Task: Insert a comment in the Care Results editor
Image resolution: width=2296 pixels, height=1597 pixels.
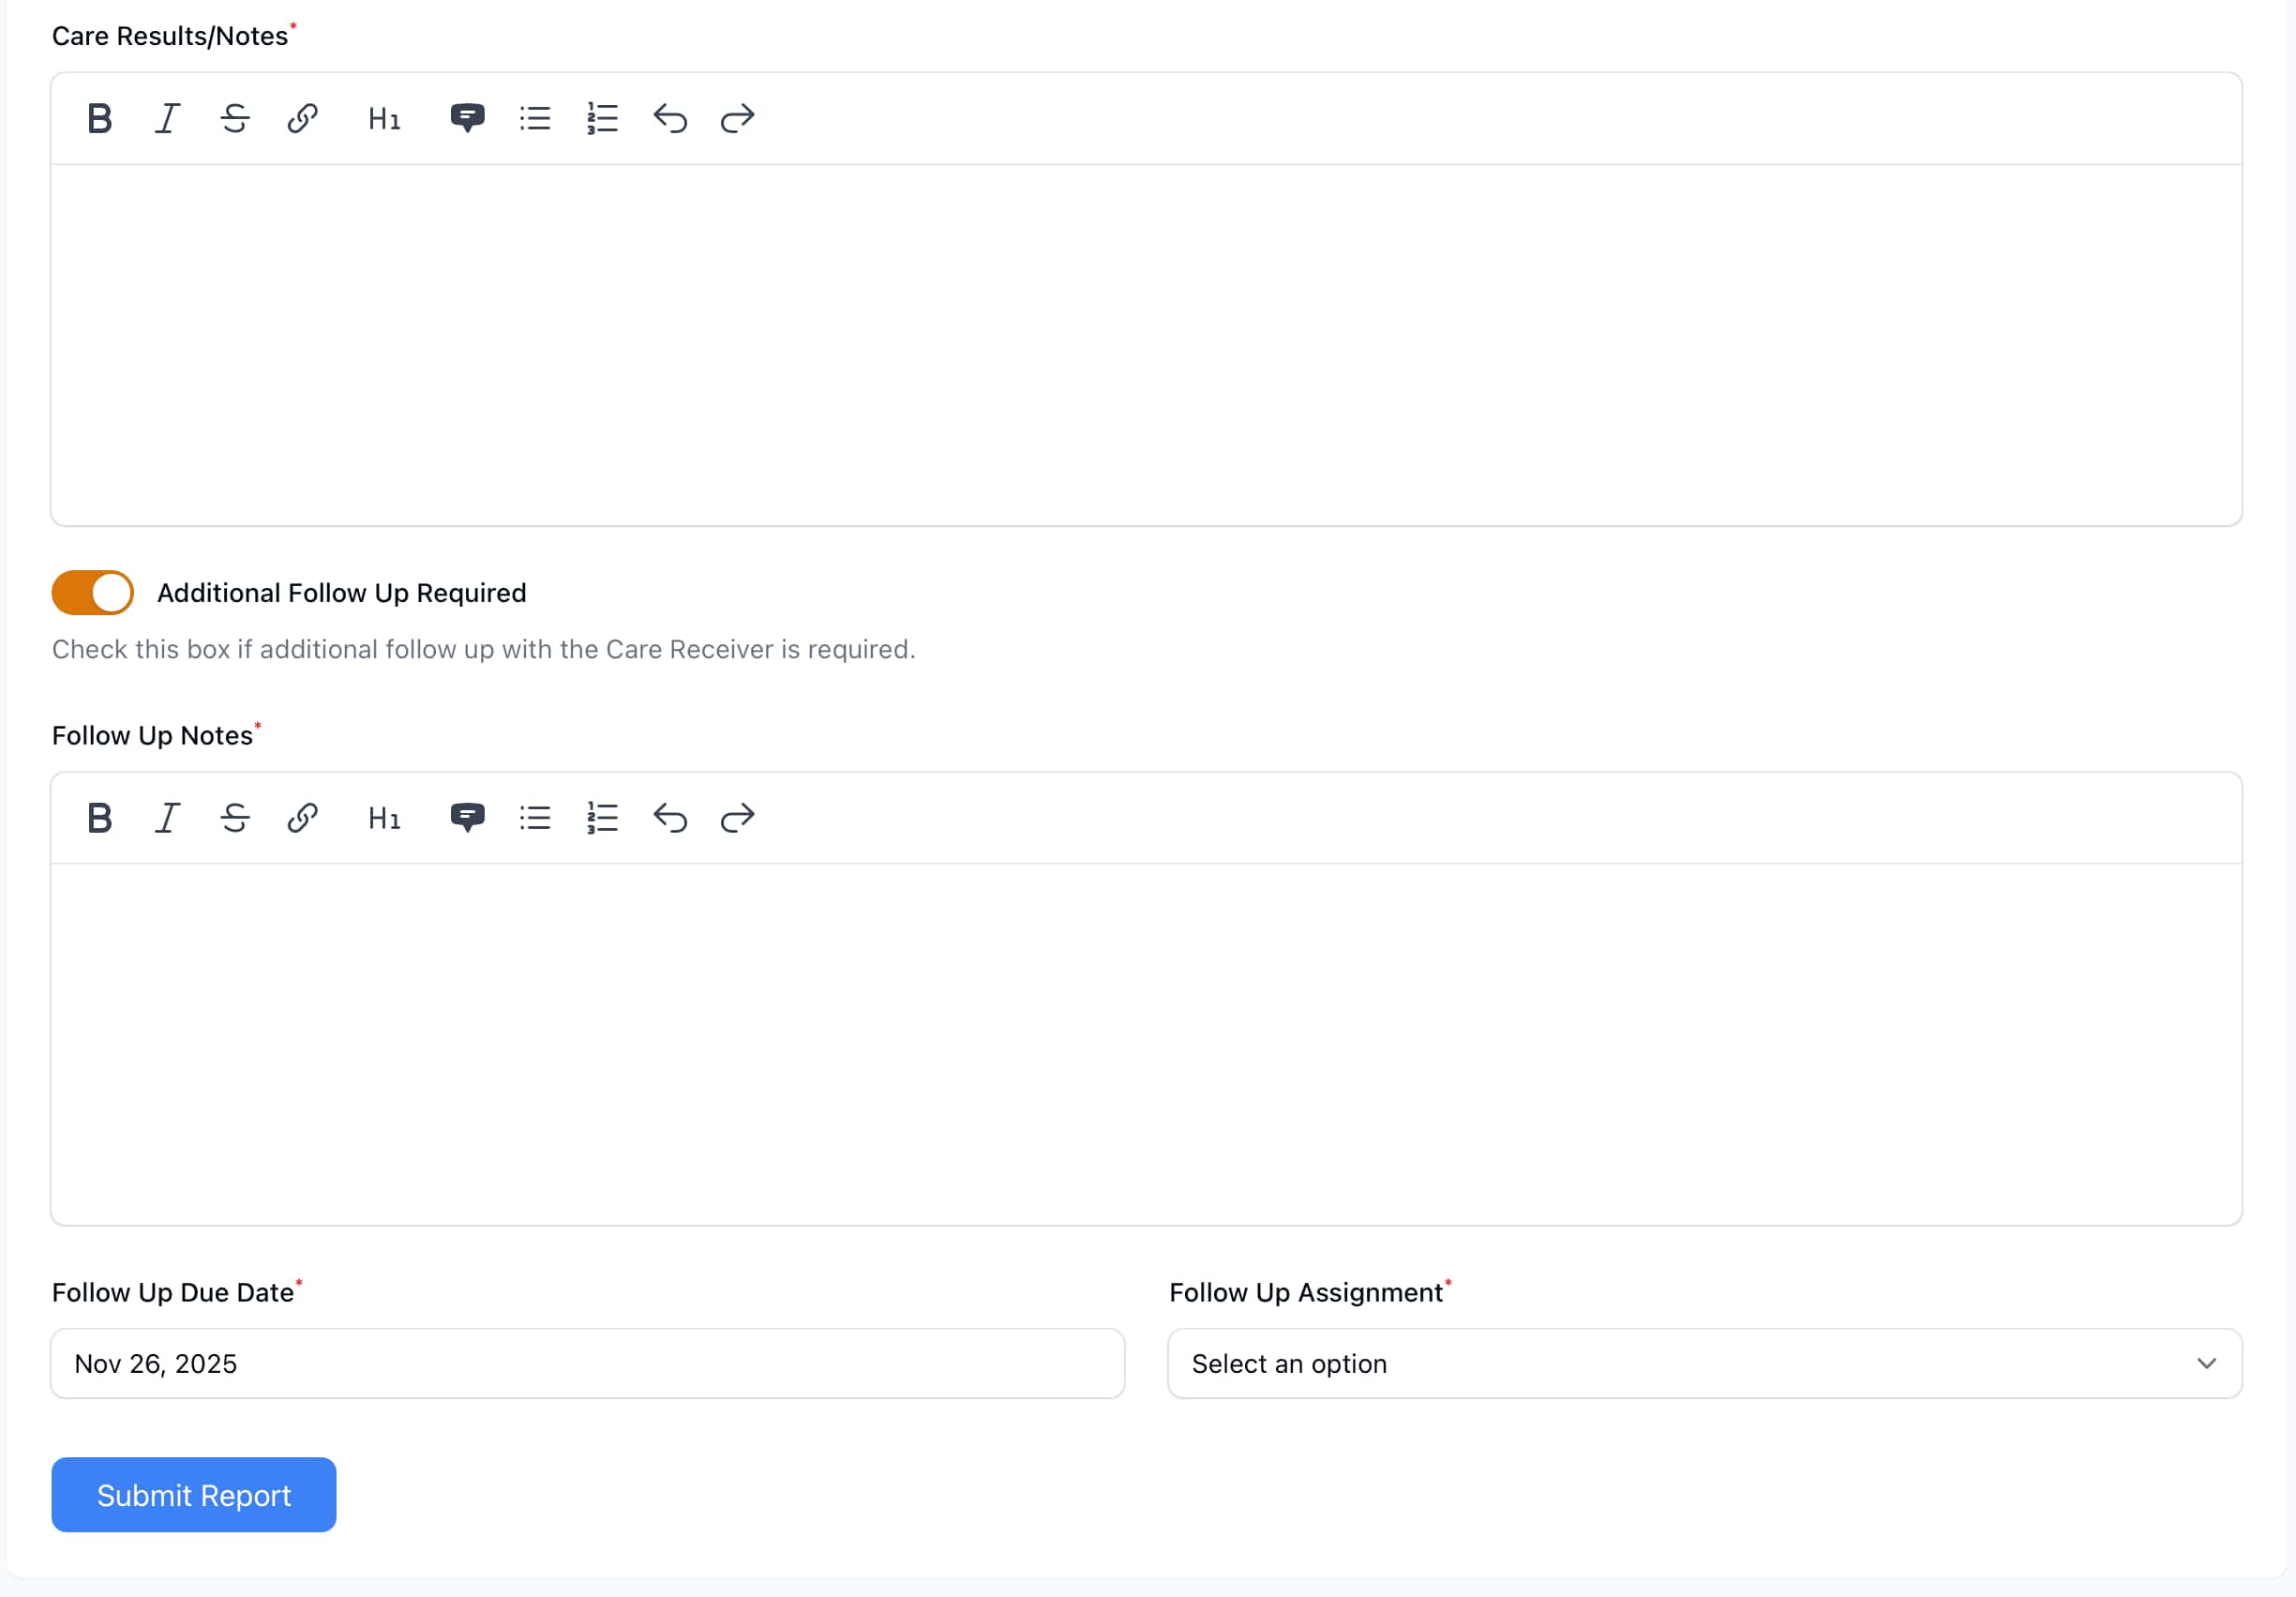Action: pyautogui.click(x=468, y=118)
